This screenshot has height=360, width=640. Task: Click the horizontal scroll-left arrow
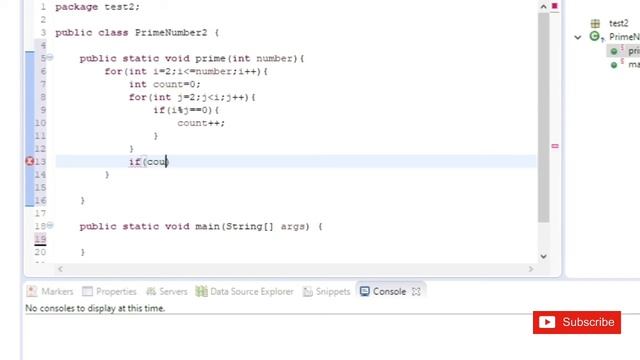click(60, 269)
